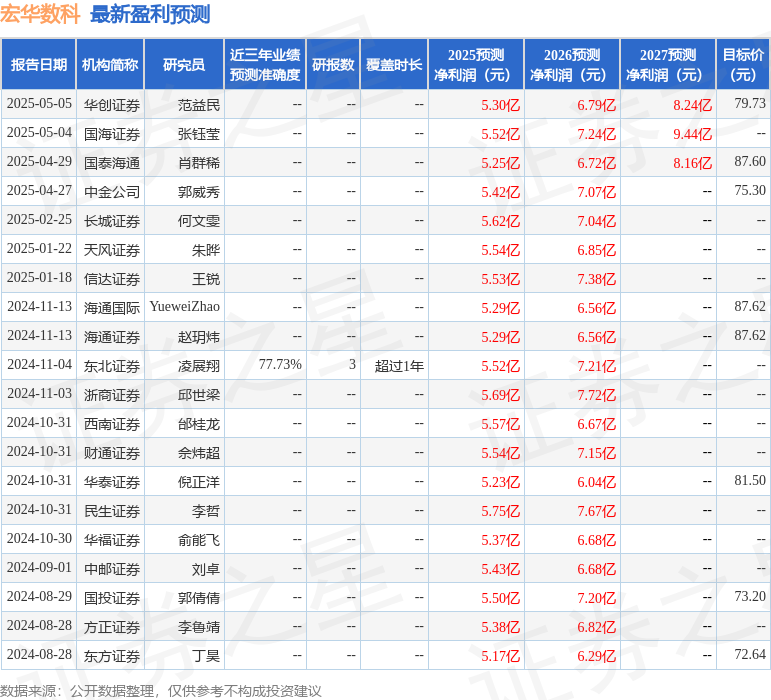The width and height of the screenshot is (771, 700).
Task: Click the 宏华数科 title text
Action: (x=40, y=14)
